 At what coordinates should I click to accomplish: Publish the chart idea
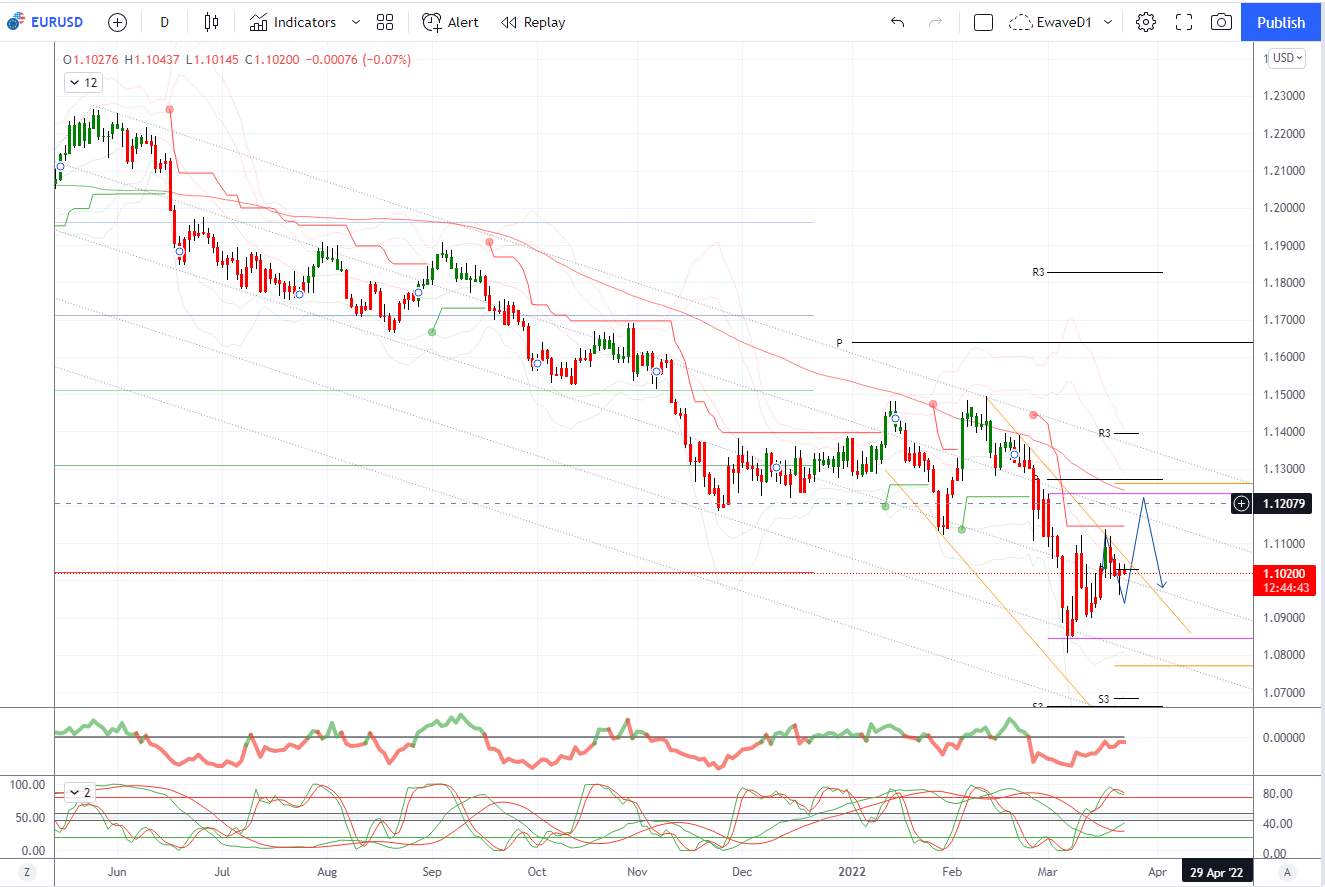coord(1281,22)
